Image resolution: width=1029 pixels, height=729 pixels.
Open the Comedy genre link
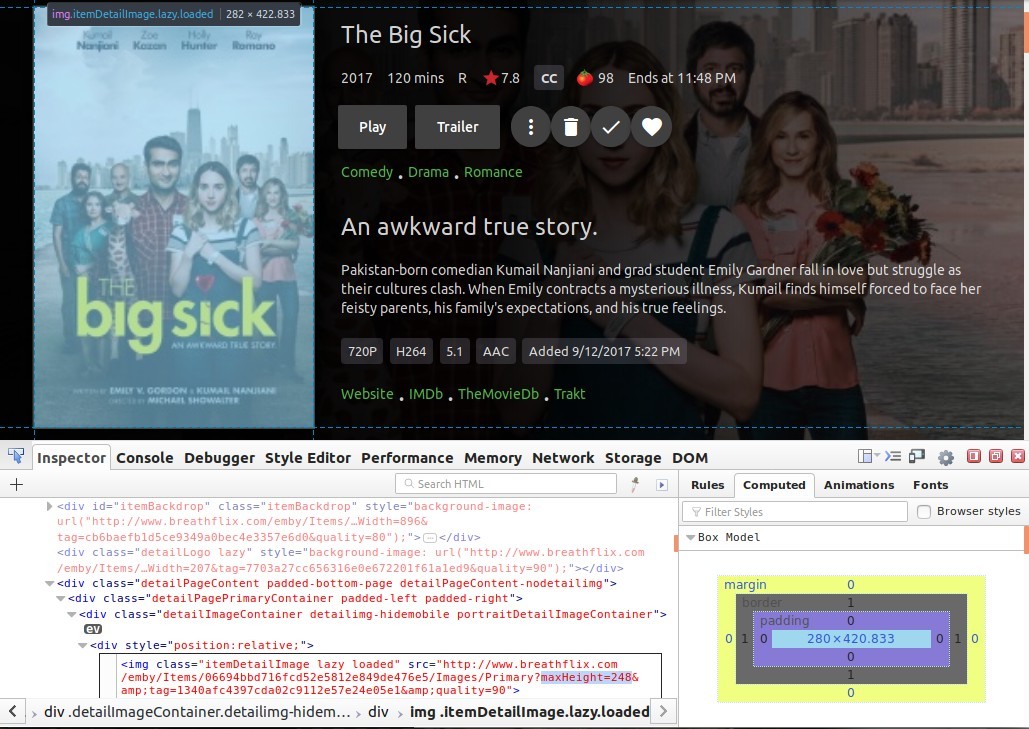click(x=367, y=172)
